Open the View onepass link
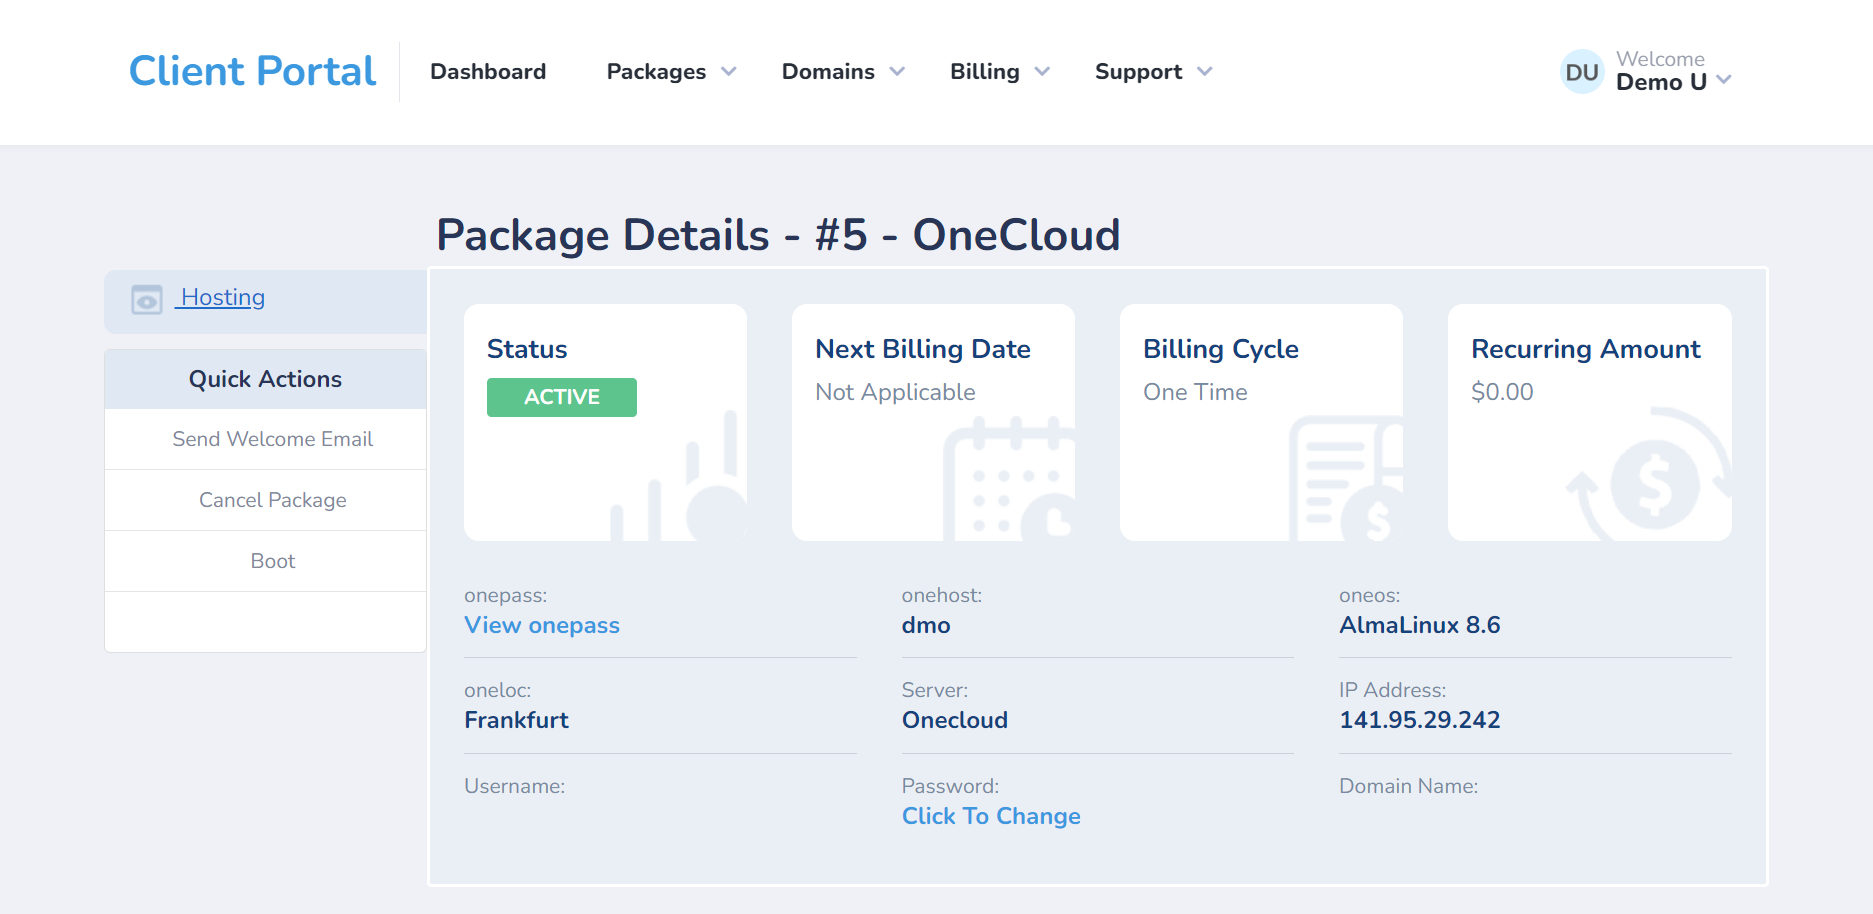This screenshot has height=914, width=1873. coord(542,625)
